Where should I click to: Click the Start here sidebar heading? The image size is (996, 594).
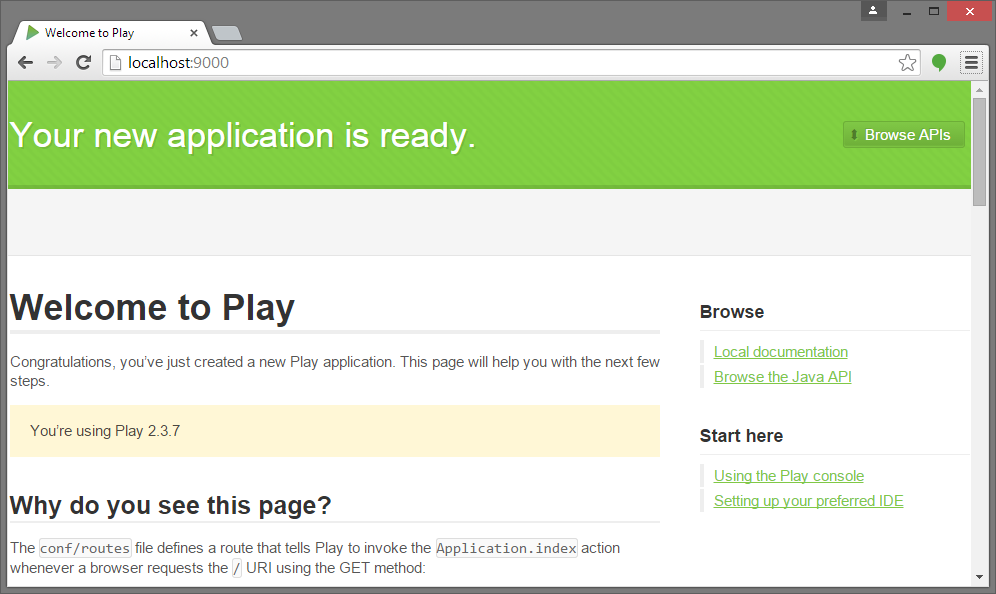[x=741, y=436]
